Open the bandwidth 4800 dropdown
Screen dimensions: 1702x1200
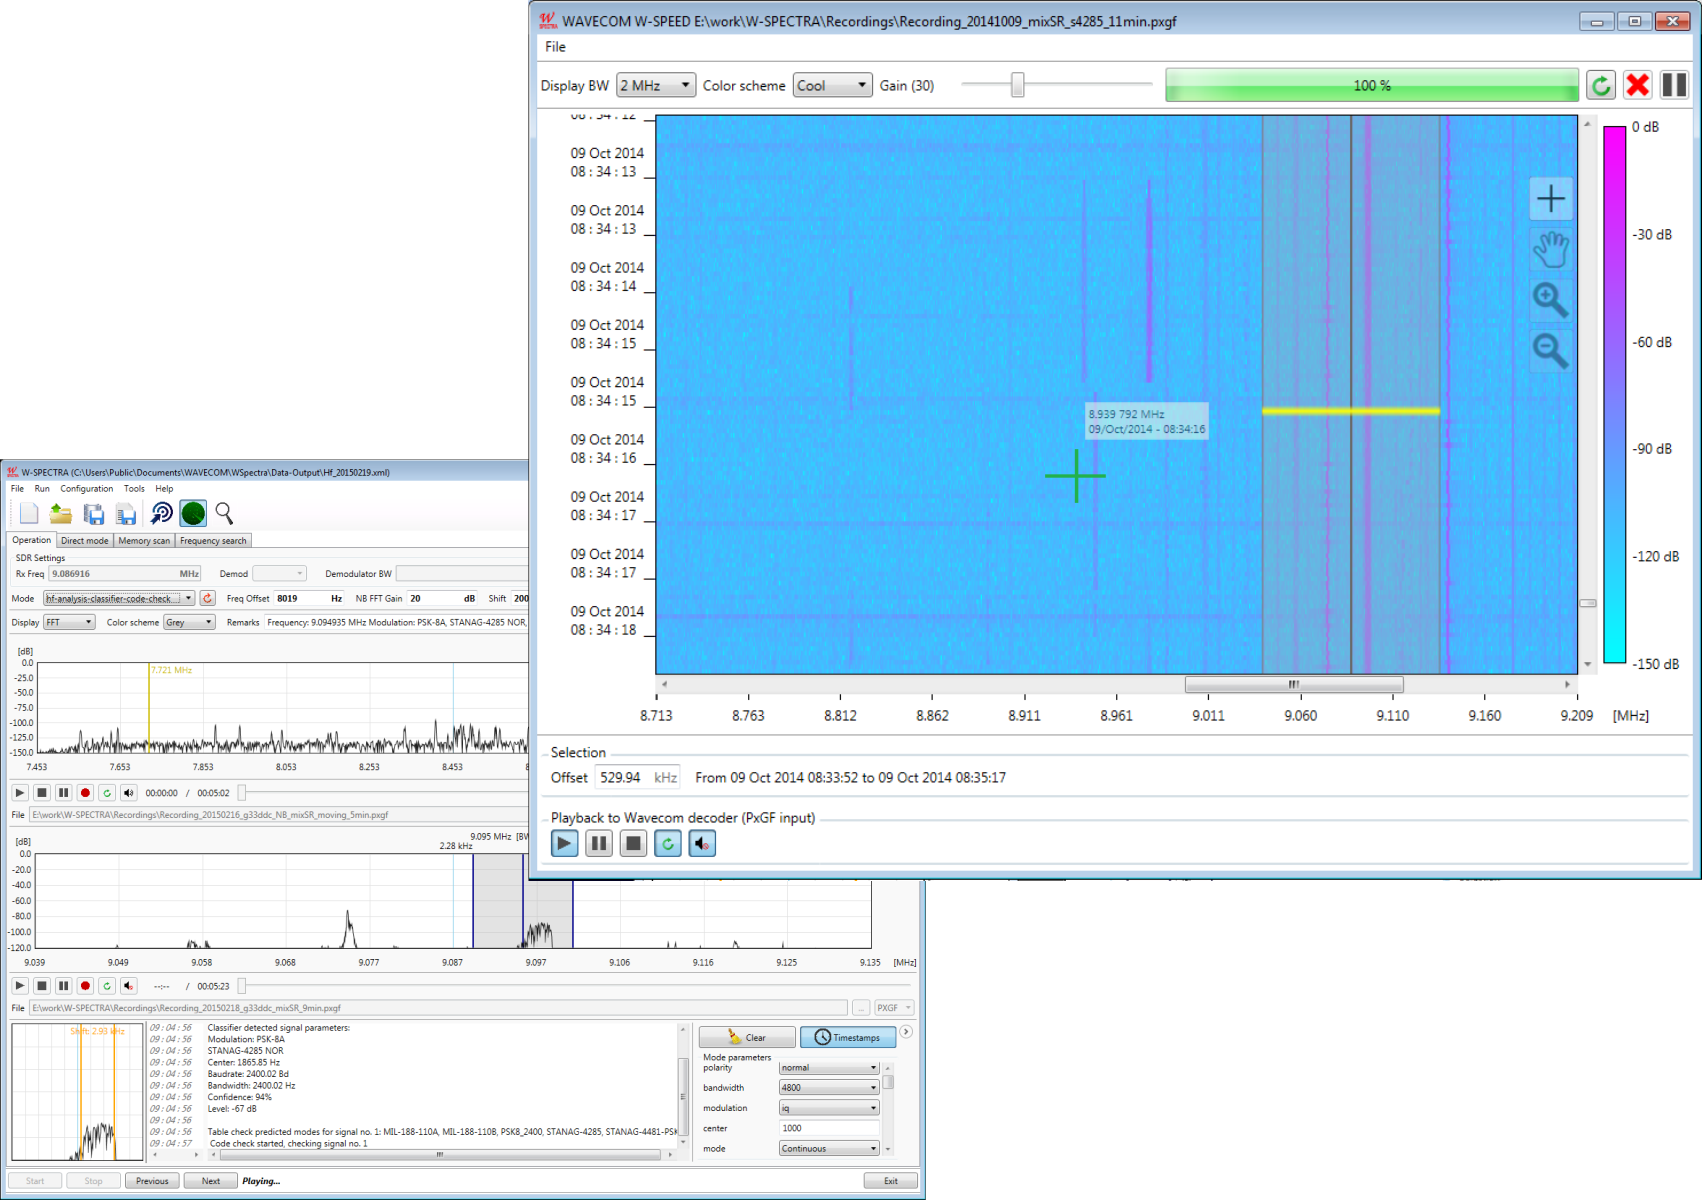coord(829,1088)
